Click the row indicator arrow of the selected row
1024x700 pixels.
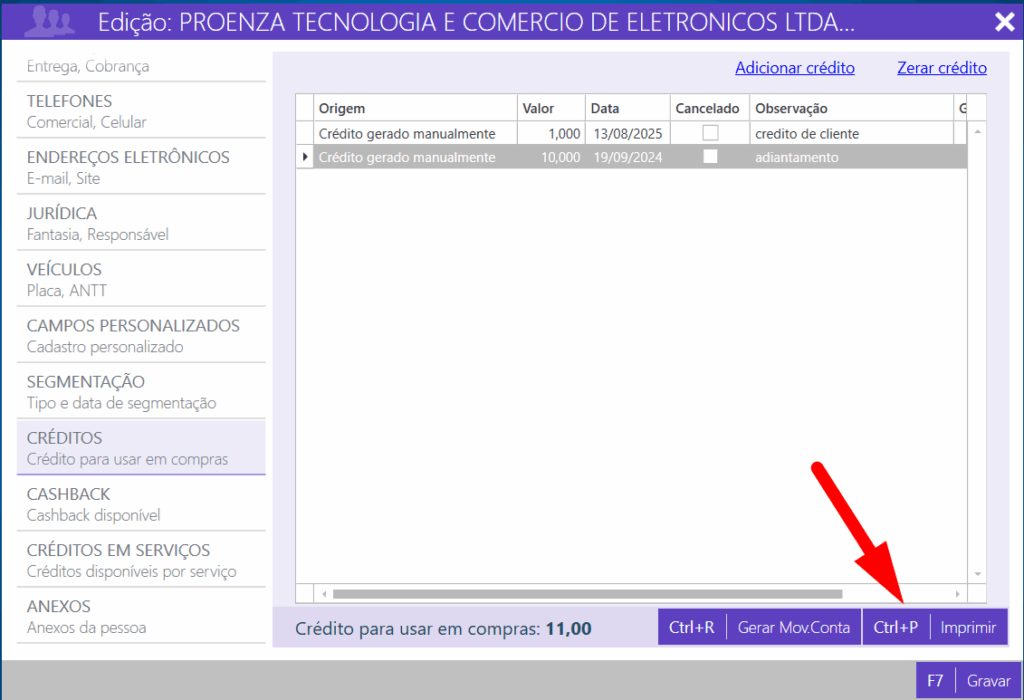(x=304, y=157)
